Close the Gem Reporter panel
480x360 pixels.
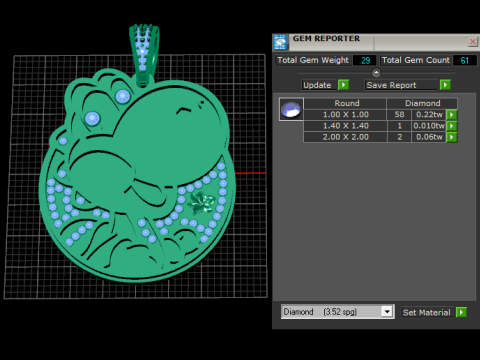[473, 41]
